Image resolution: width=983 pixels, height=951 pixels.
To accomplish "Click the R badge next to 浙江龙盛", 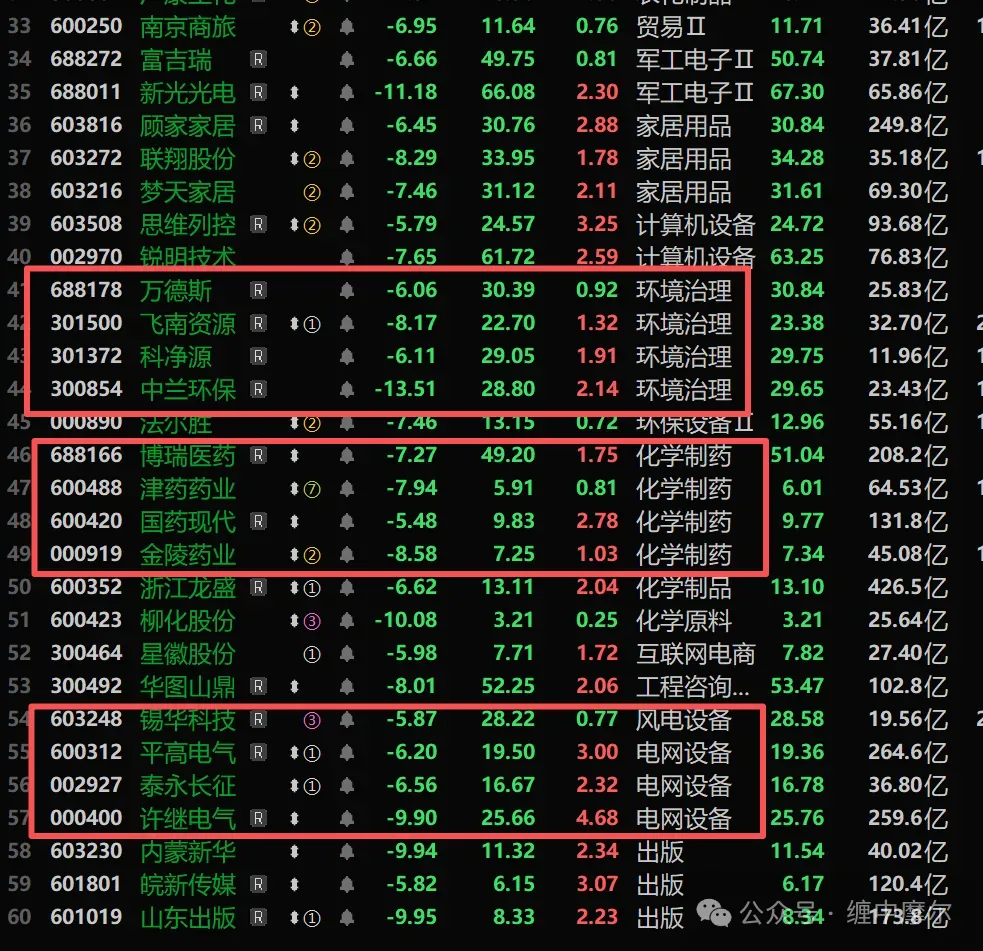I will tap(258, 587).
